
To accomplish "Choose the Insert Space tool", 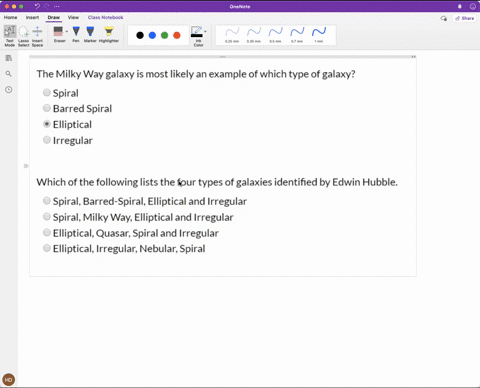I will (37, 36).
